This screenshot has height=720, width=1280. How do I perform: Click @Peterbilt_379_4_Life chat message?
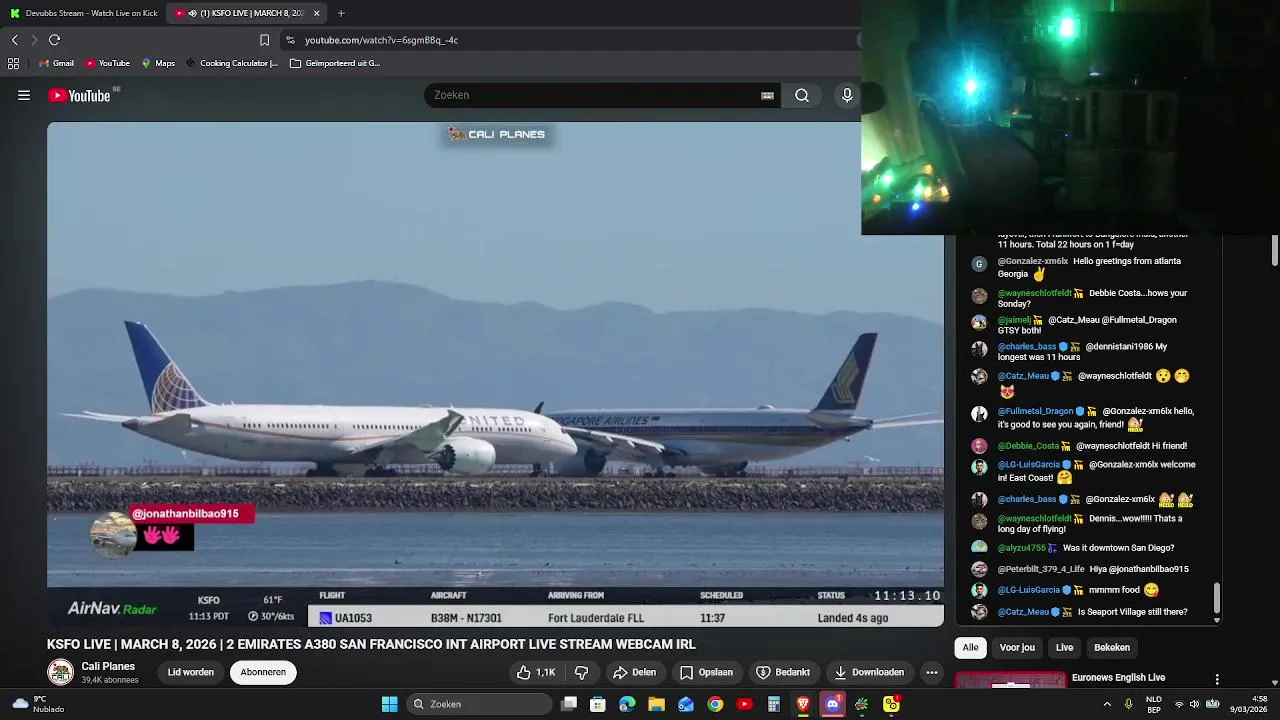pos(1080,569)
